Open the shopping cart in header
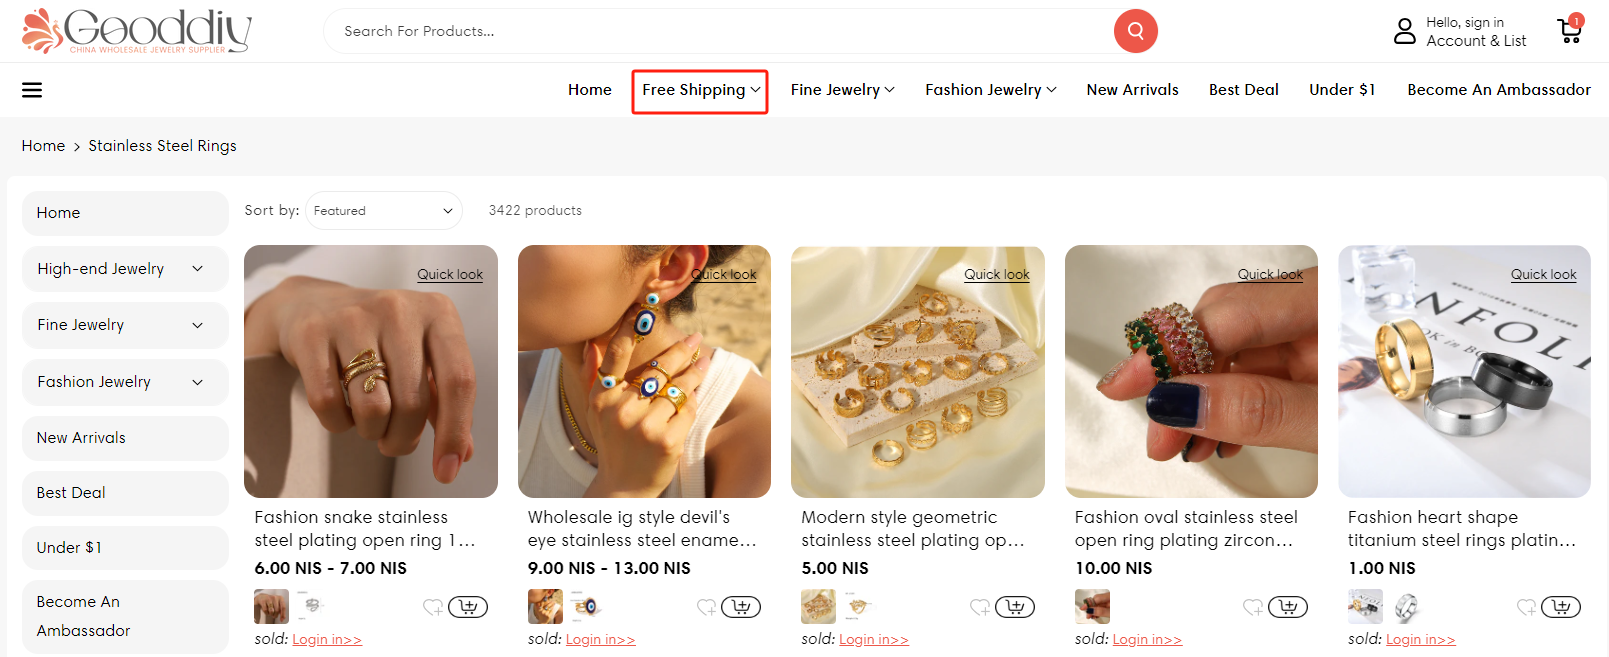Screen dimensions: 1609x657 point(1570,31)
